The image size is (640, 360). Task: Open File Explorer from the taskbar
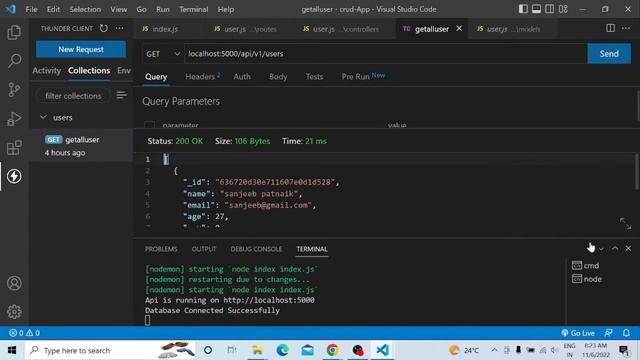(257, 350)
